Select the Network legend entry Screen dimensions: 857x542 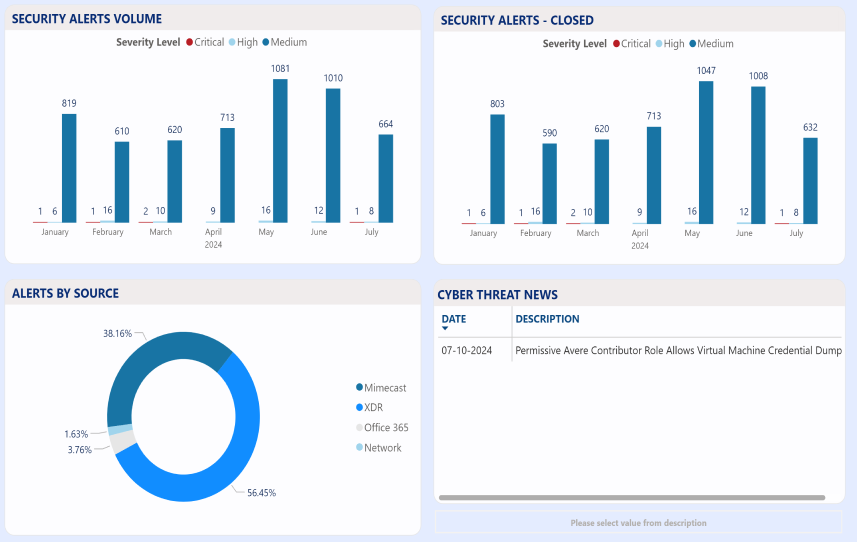click(379, 448)
